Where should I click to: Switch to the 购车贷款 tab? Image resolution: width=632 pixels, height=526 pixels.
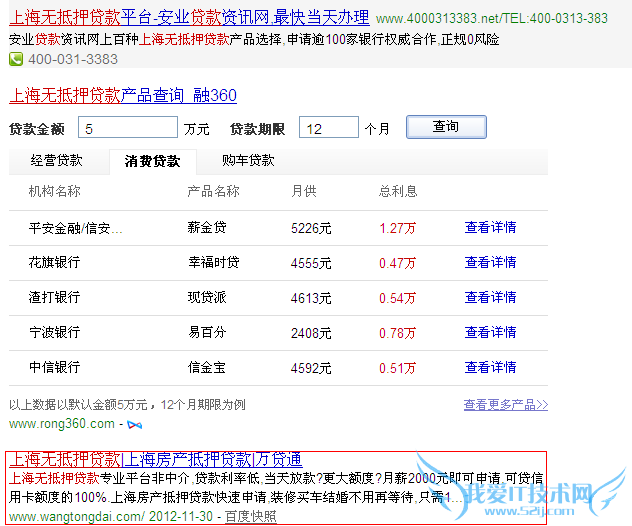coord(247,161)
